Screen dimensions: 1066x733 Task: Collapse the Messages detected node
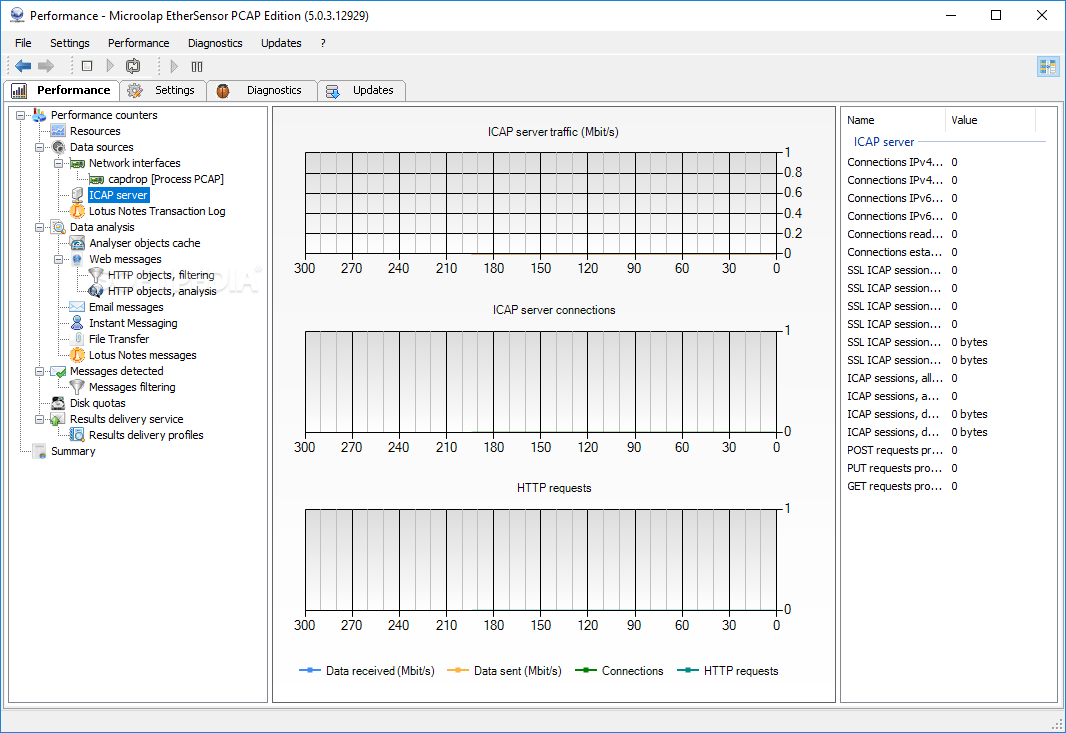39,371
